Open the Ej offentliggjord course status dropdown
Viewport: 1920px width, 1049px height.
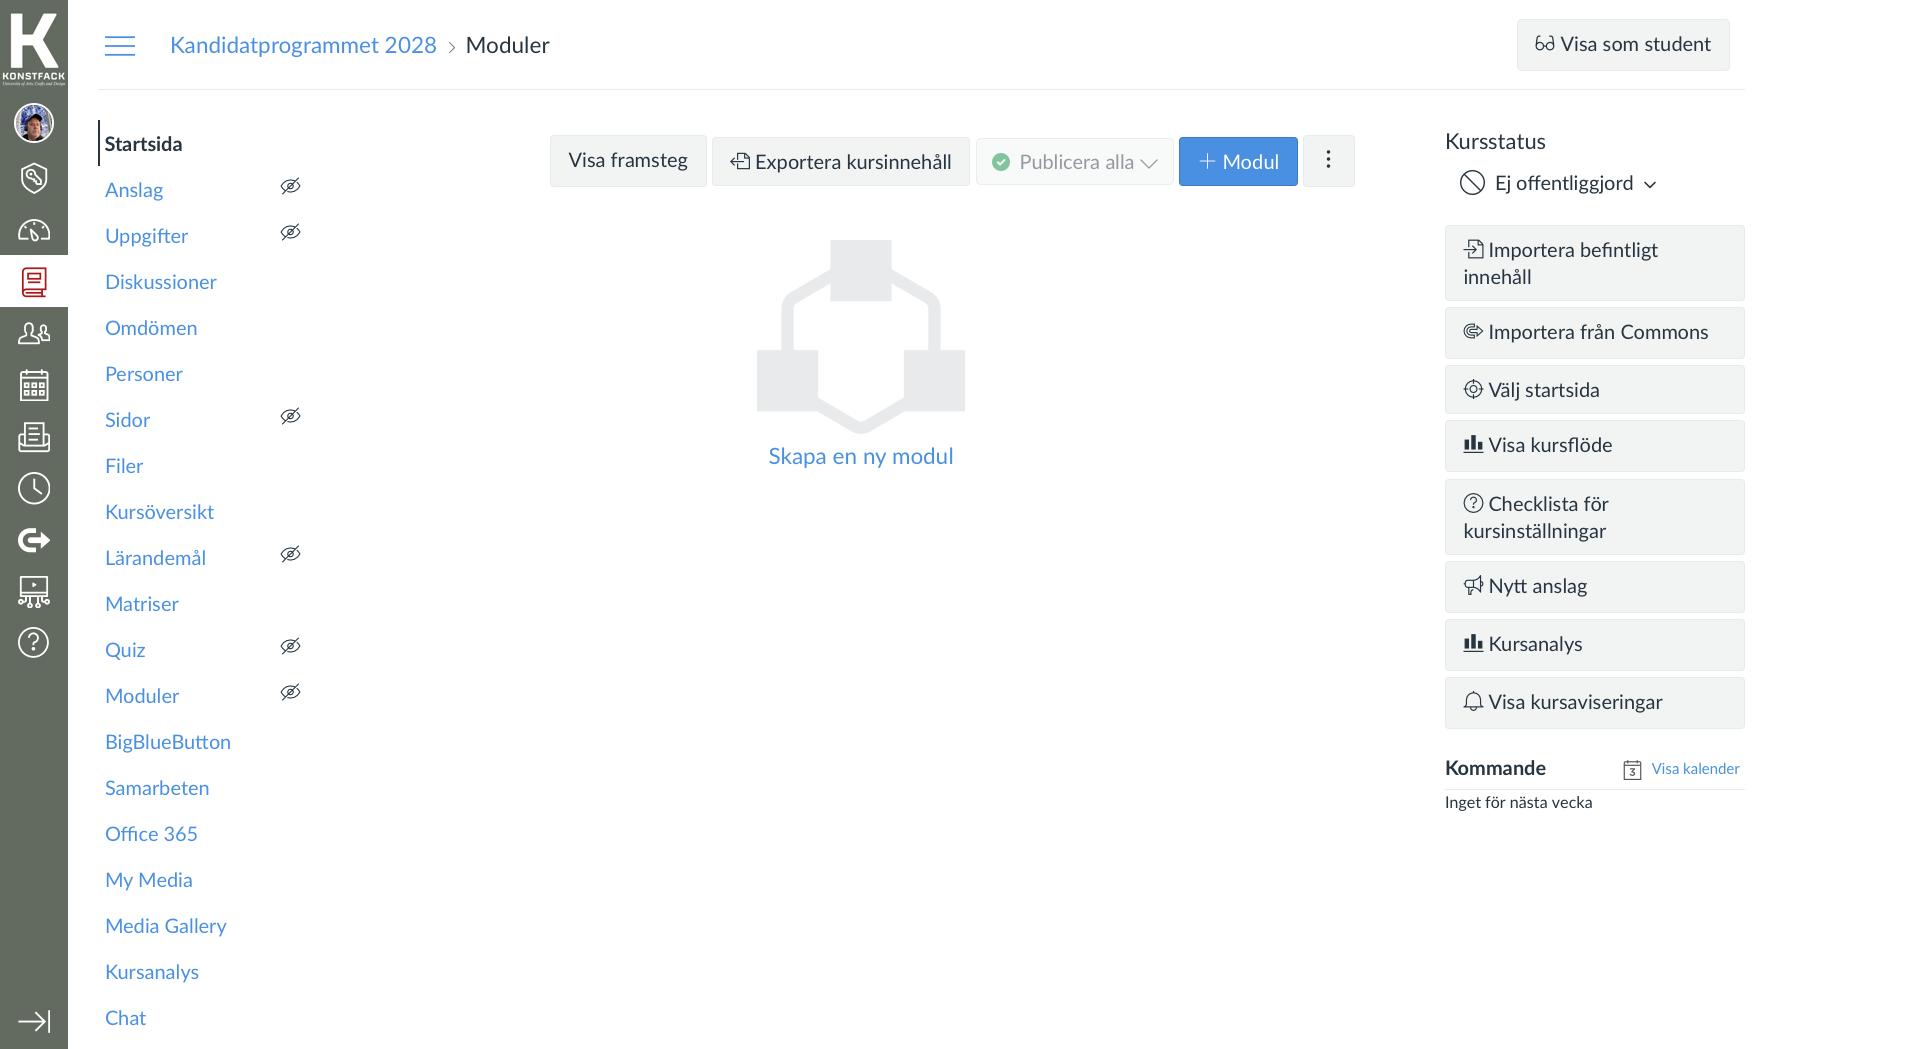[1559, 183]
